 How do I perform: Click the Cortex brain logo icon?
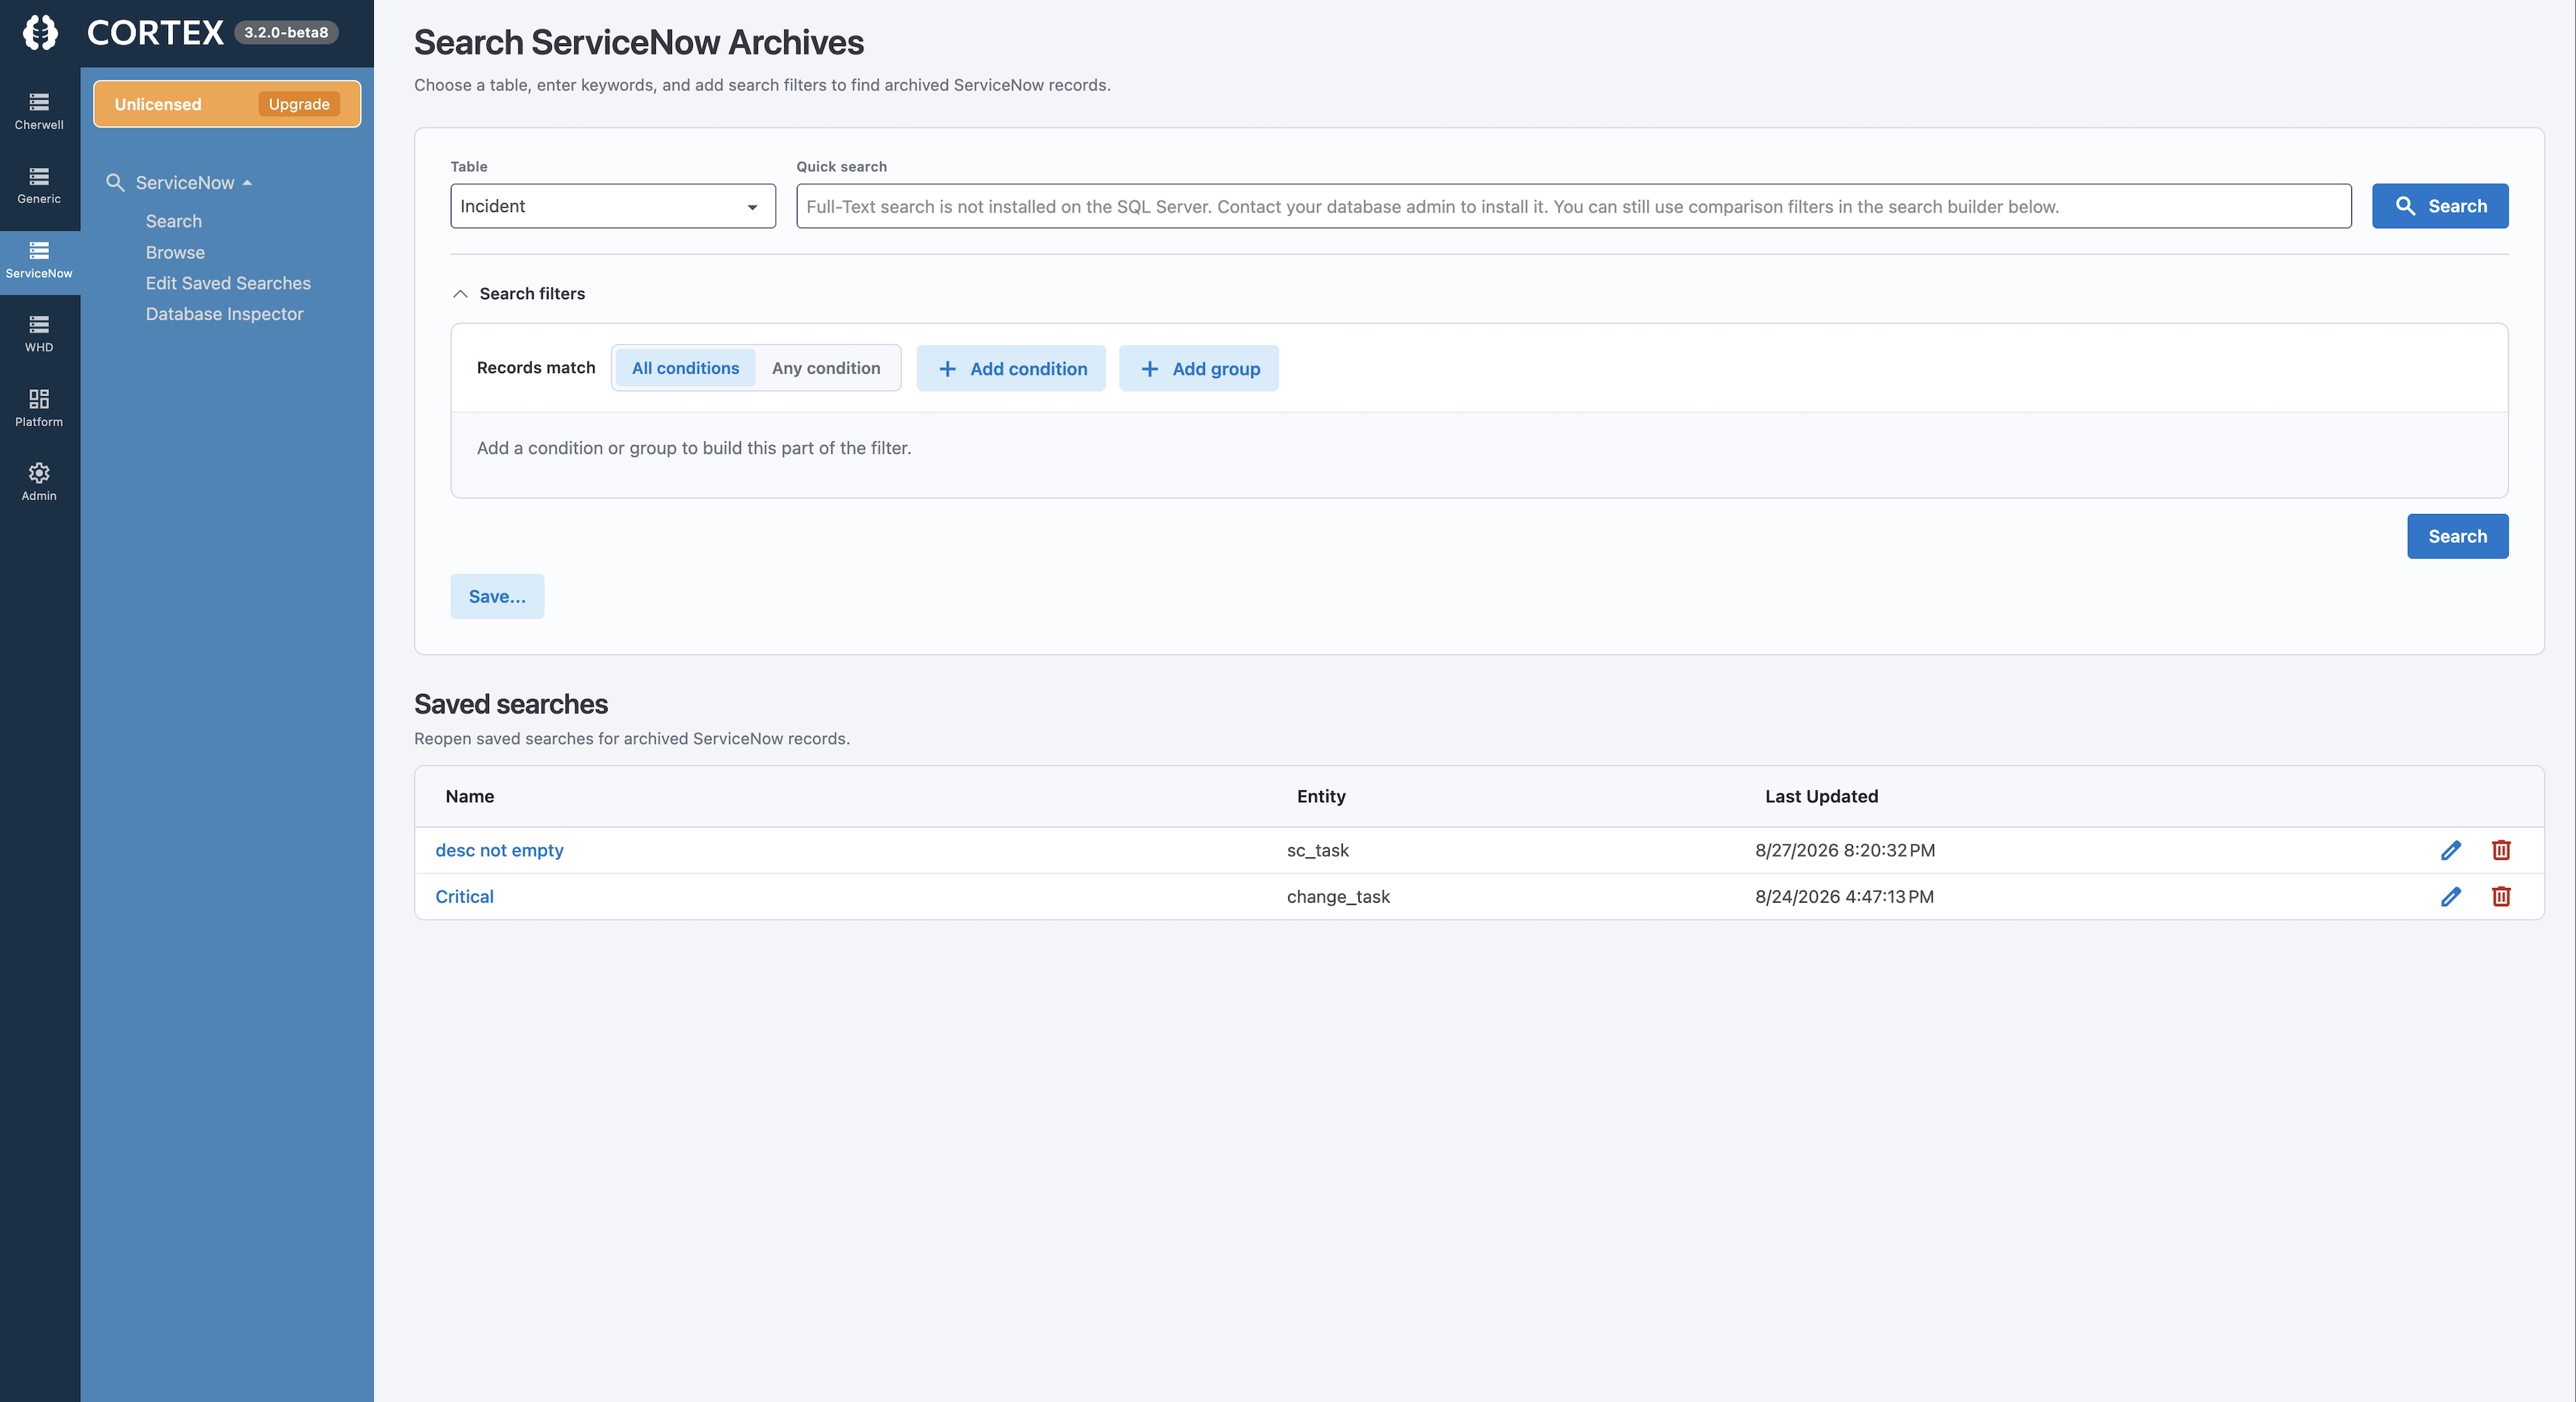[40, 33]
